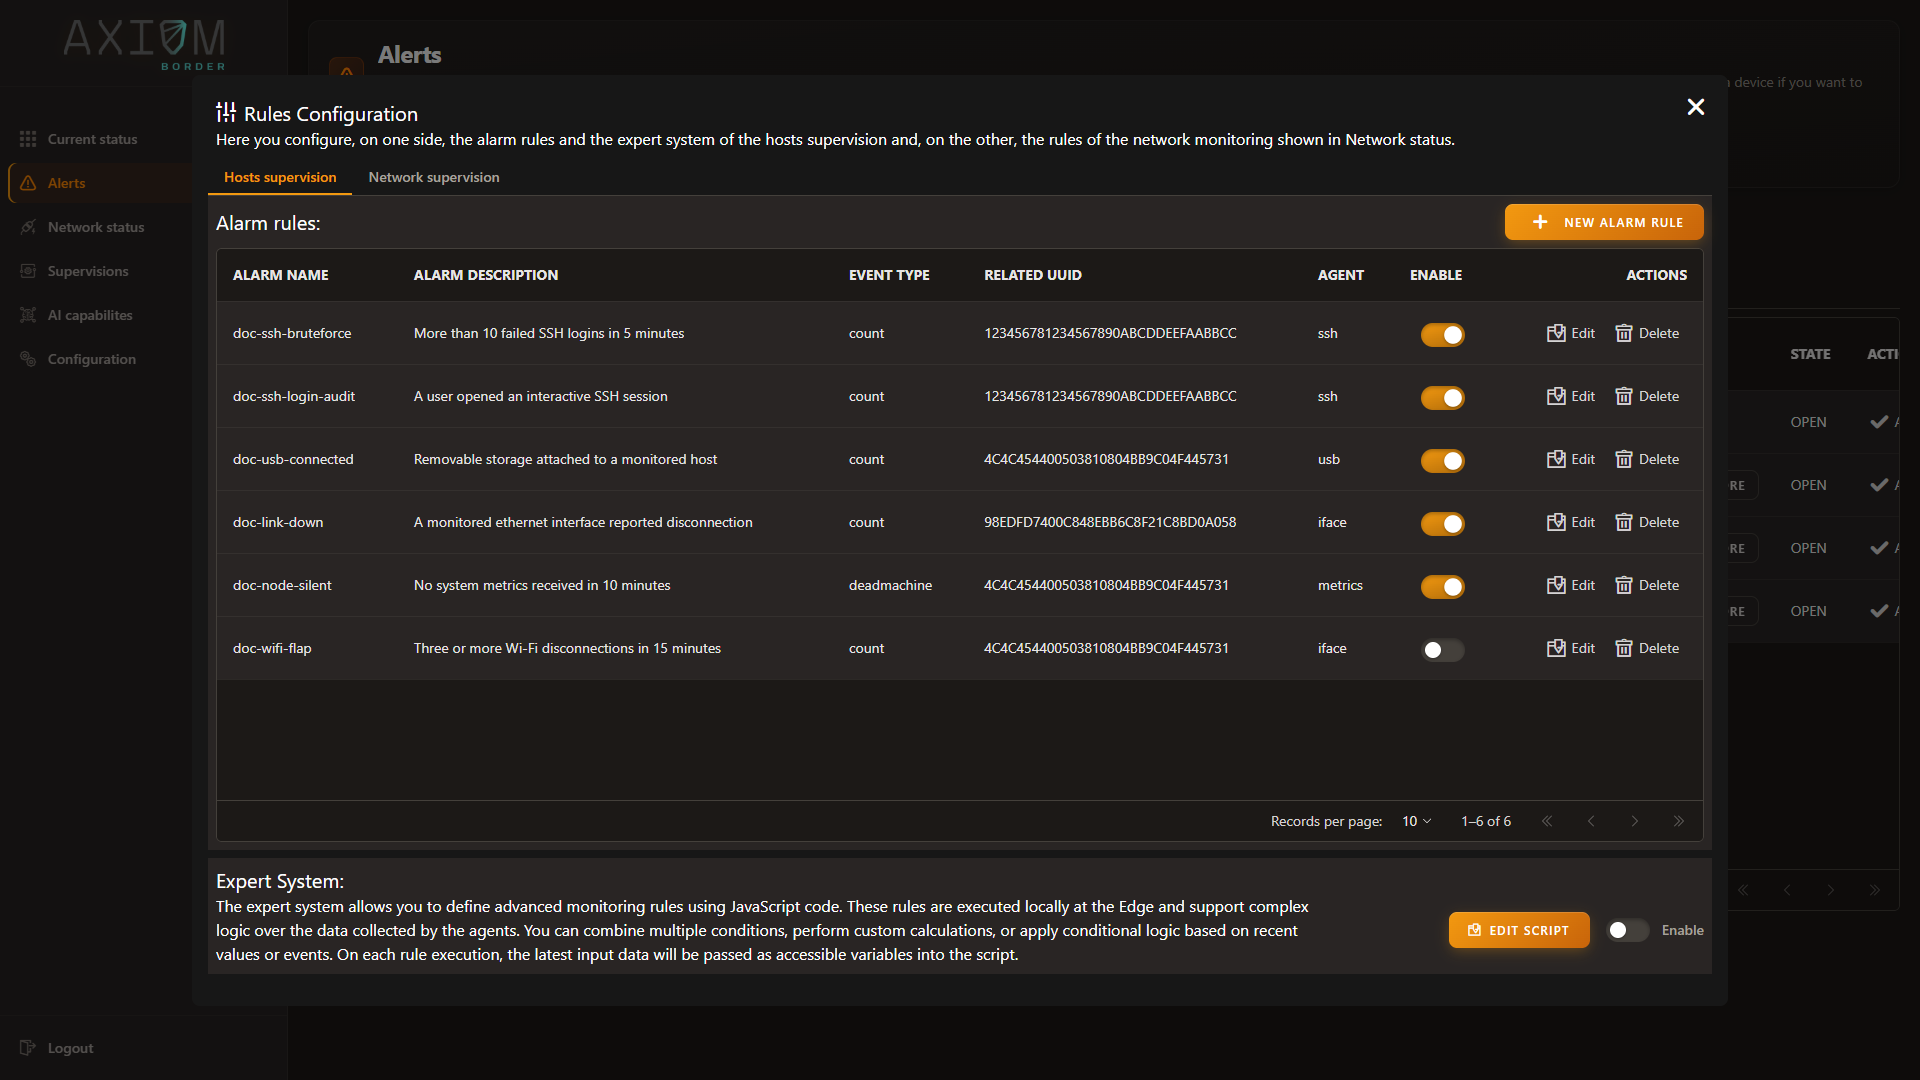Image resolution: width=1920 pixels, height=1080 pixels.
Task: Click the Axiom Border logo
Action: coord(145,43)
